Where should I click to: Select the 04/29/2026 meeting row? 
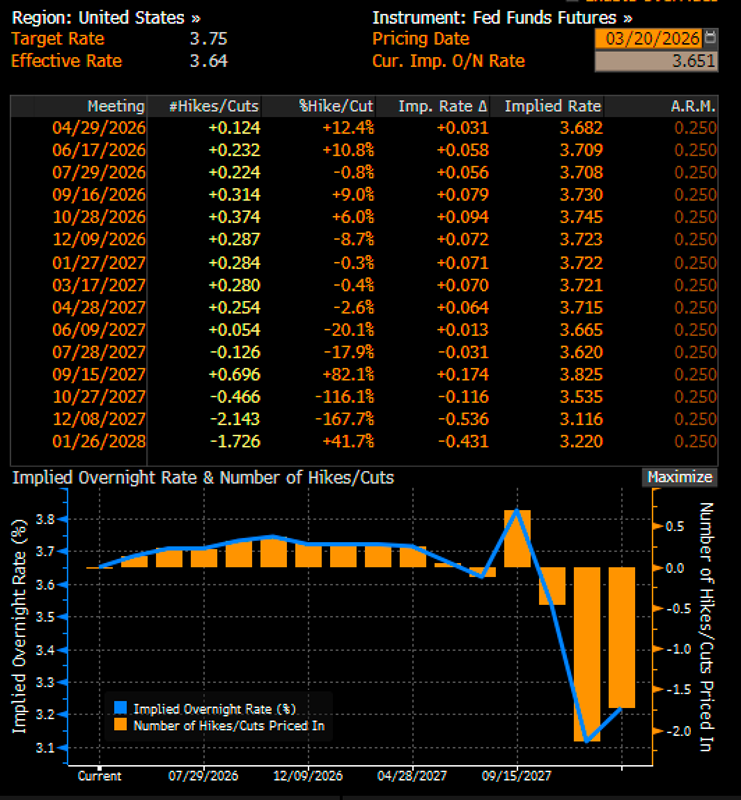[99, 128]
